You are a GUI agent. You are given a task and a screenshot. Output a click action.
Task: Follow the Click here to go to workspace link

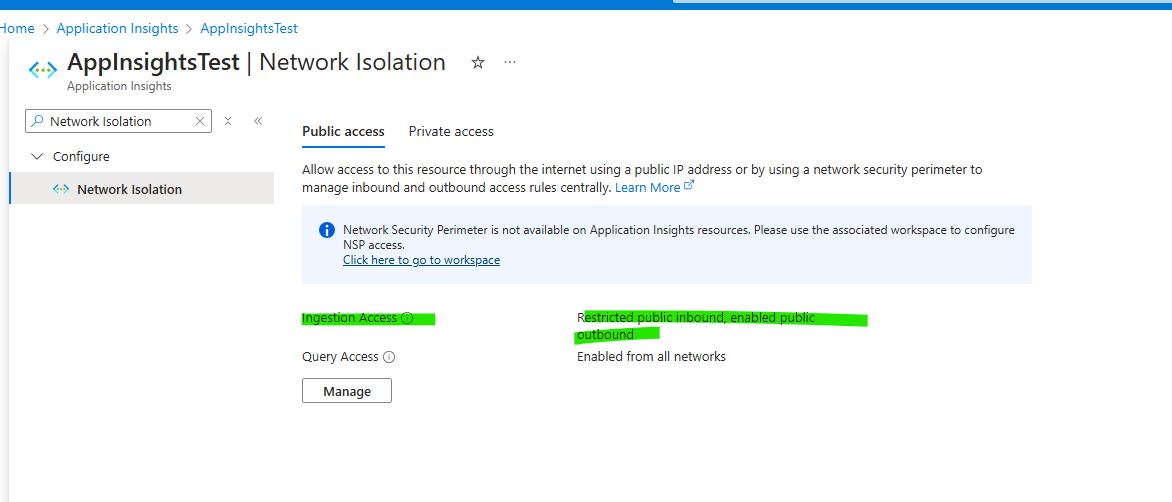point(421,260)
